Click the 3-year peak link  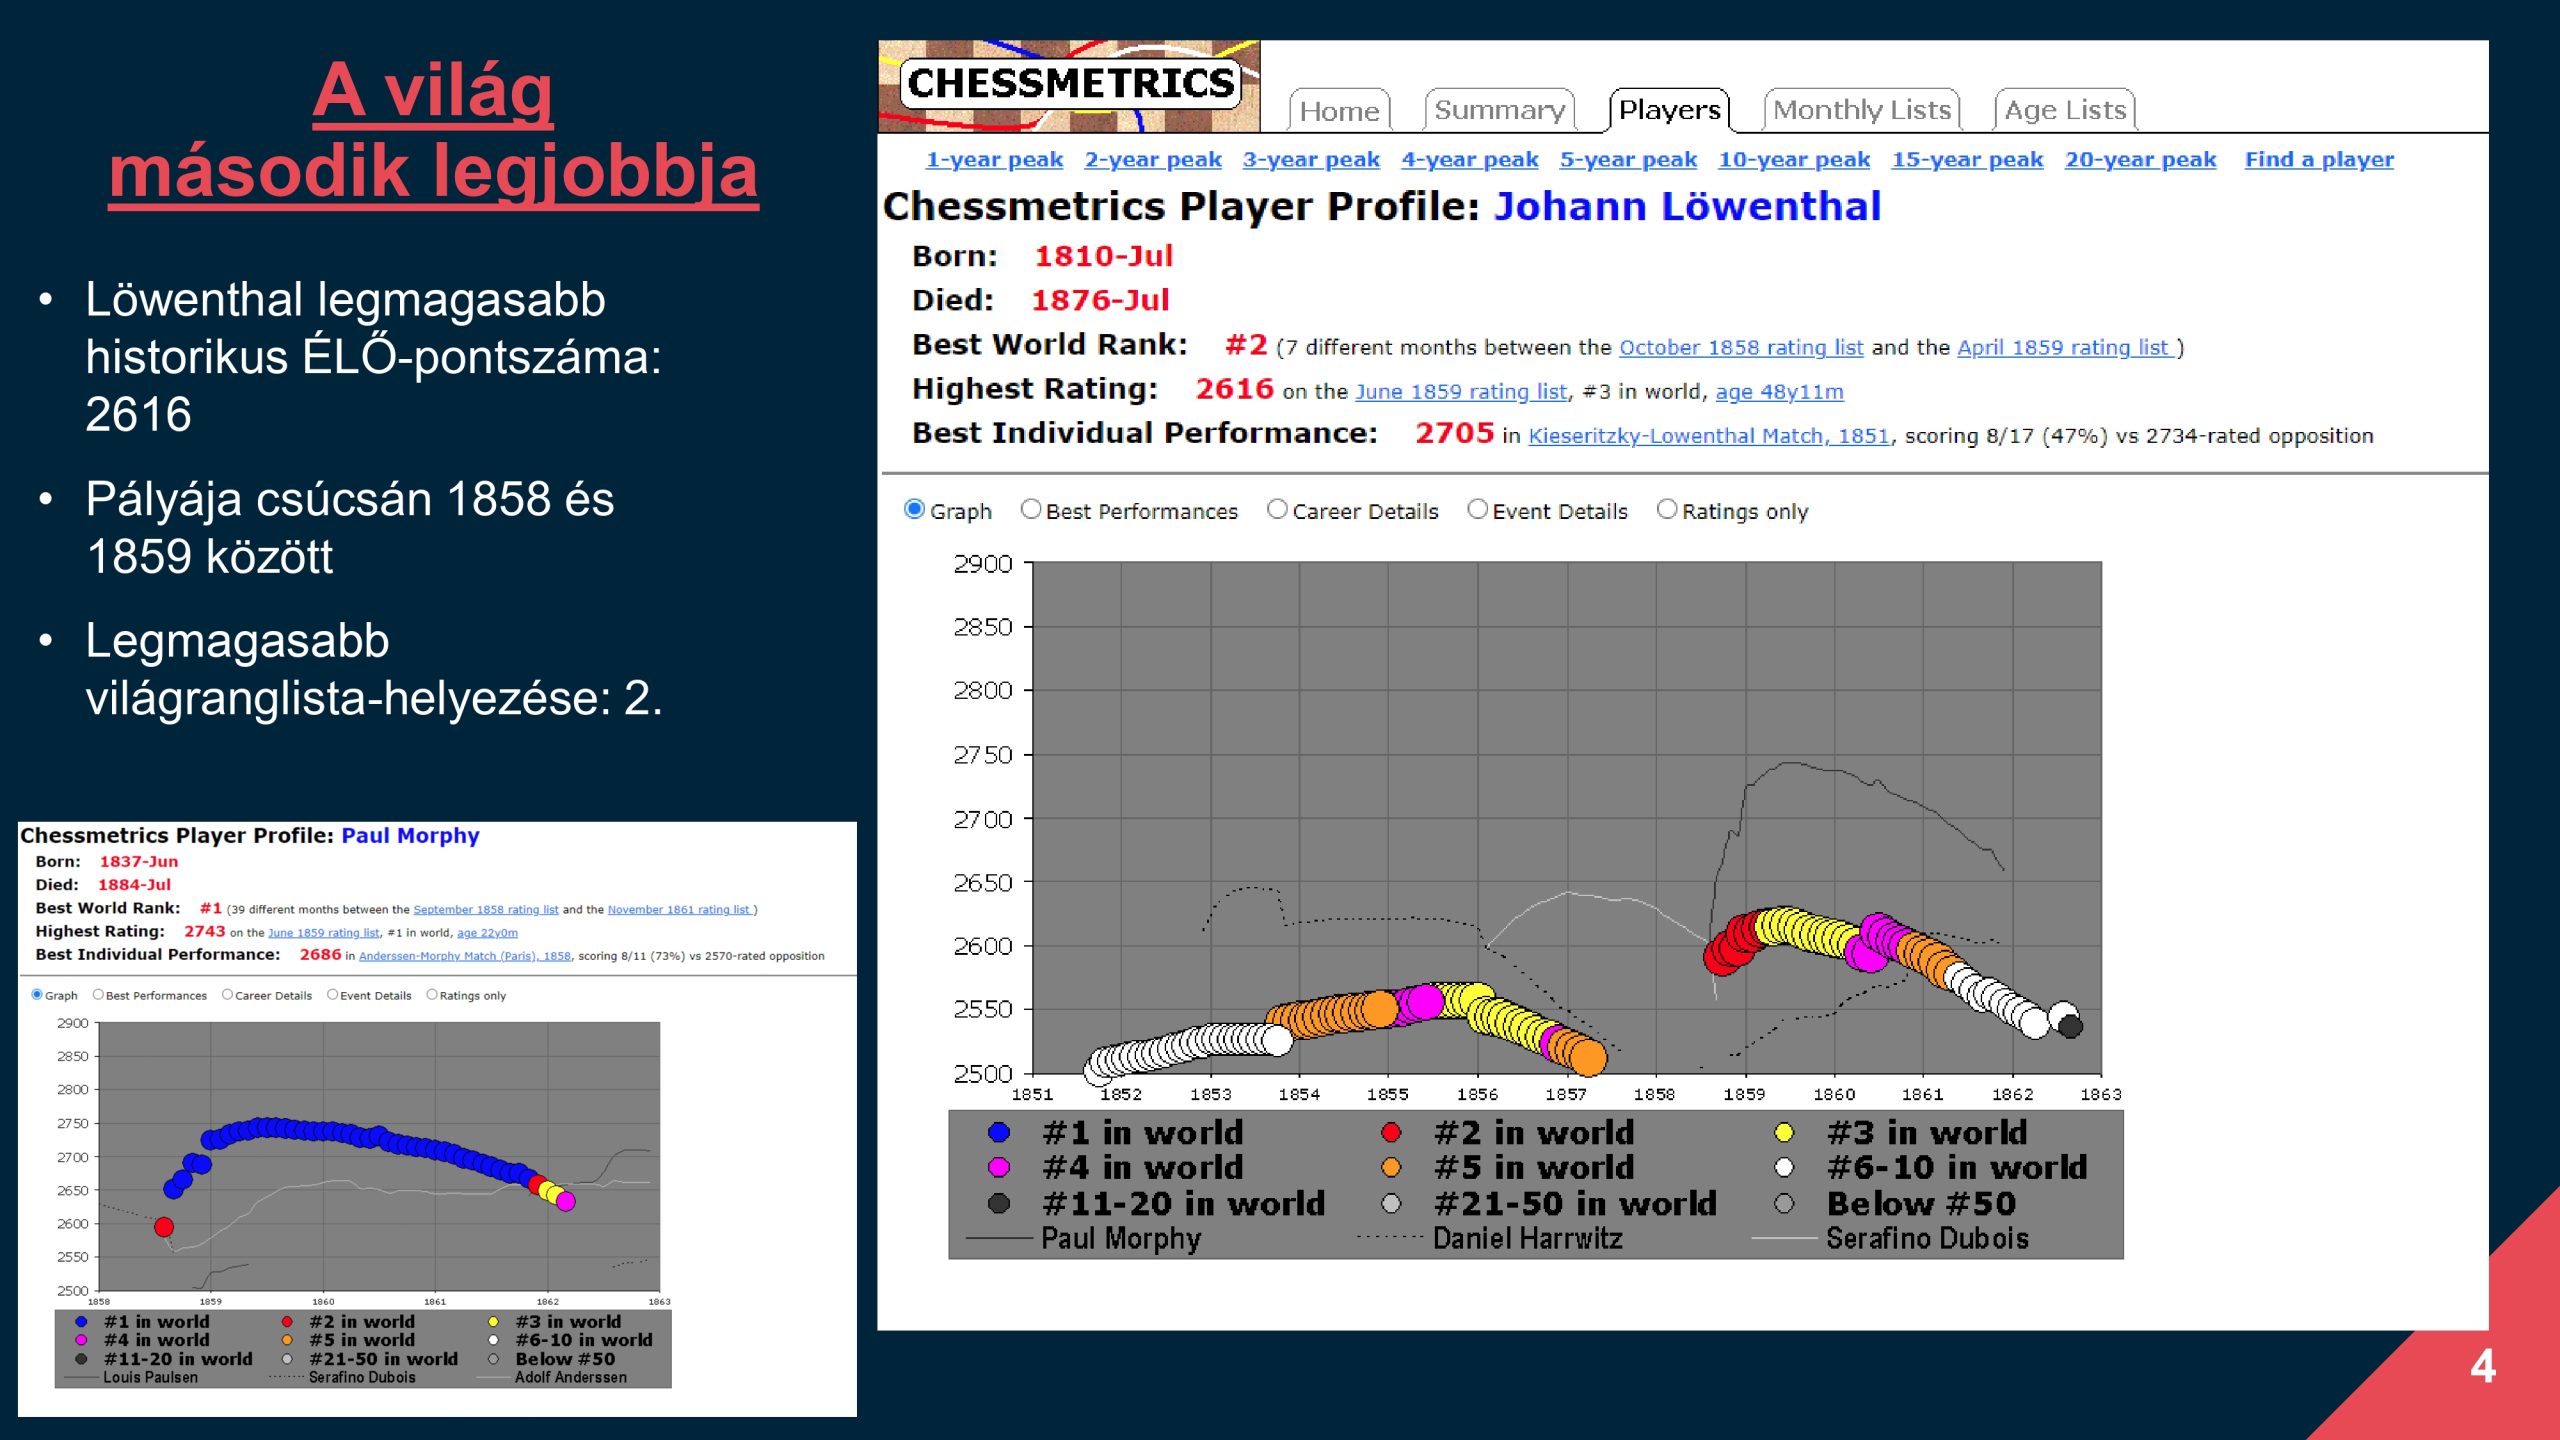[x=1311, y=160]
